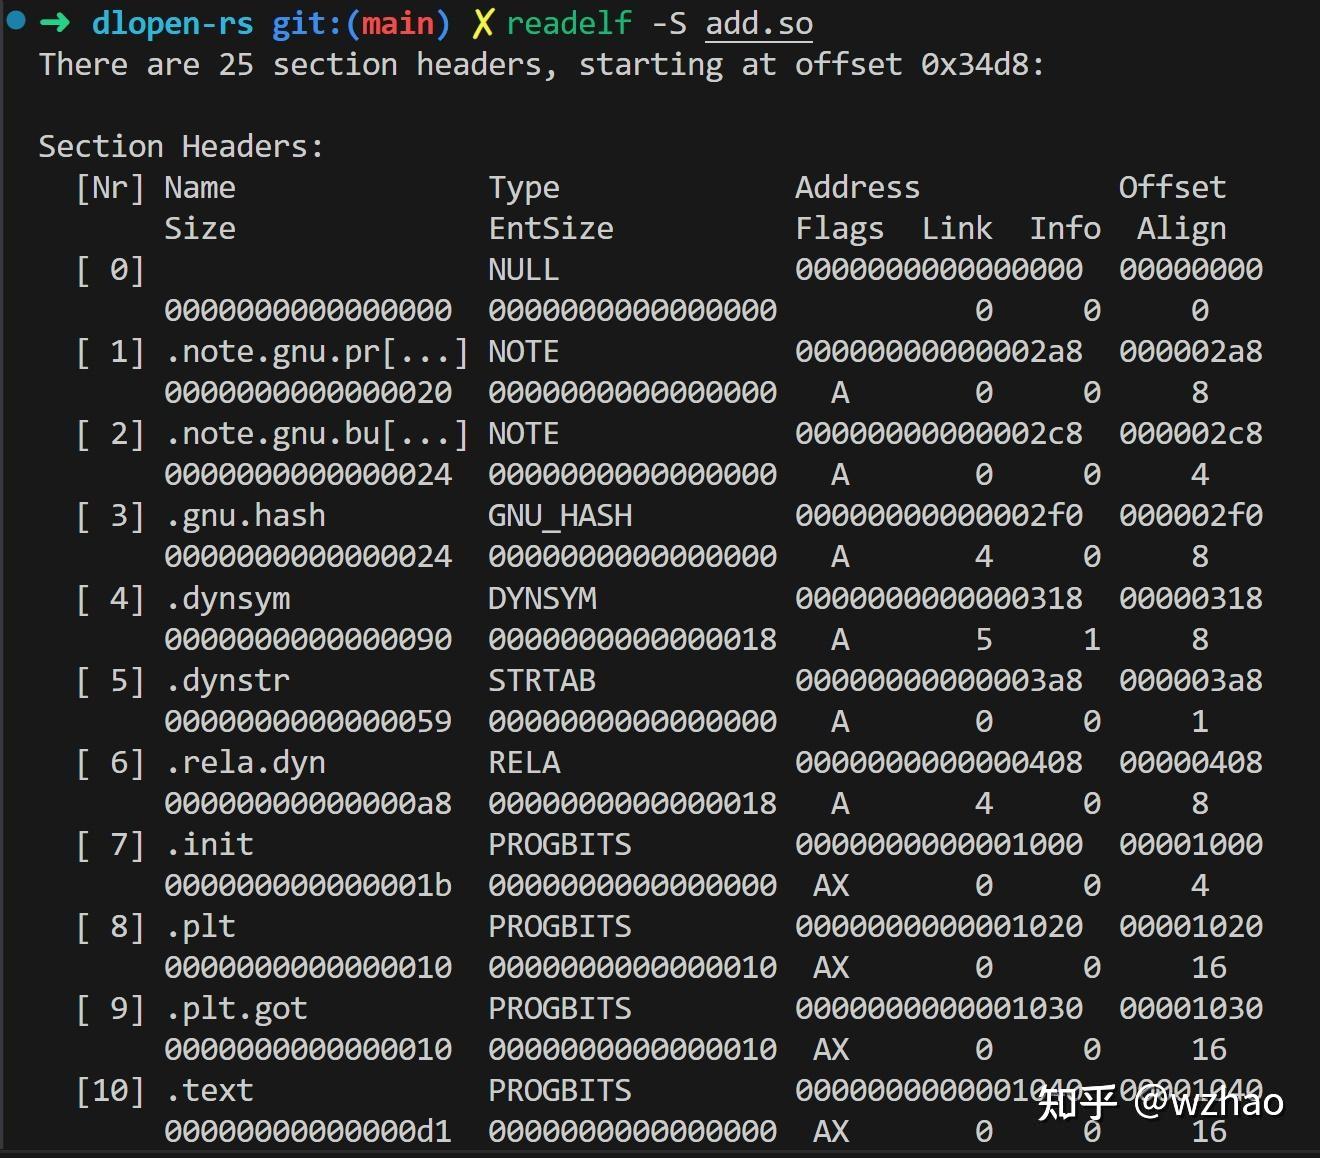Screen dimensions: 1320x1158
Task: Click the readelf command word
Action: (x=569, y=23)
